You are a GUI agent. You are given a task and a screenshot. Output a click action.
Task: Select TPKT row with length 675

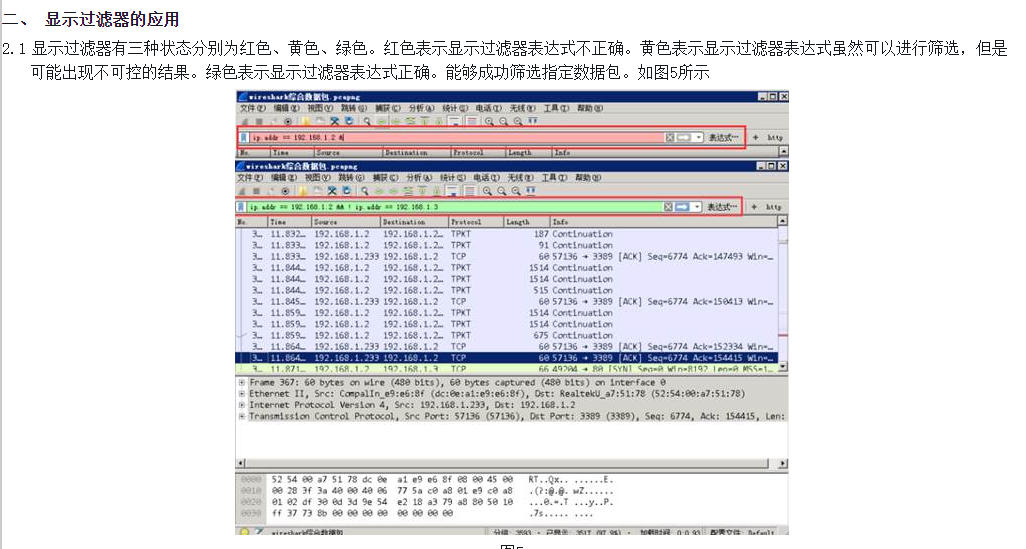click(506, 335)
